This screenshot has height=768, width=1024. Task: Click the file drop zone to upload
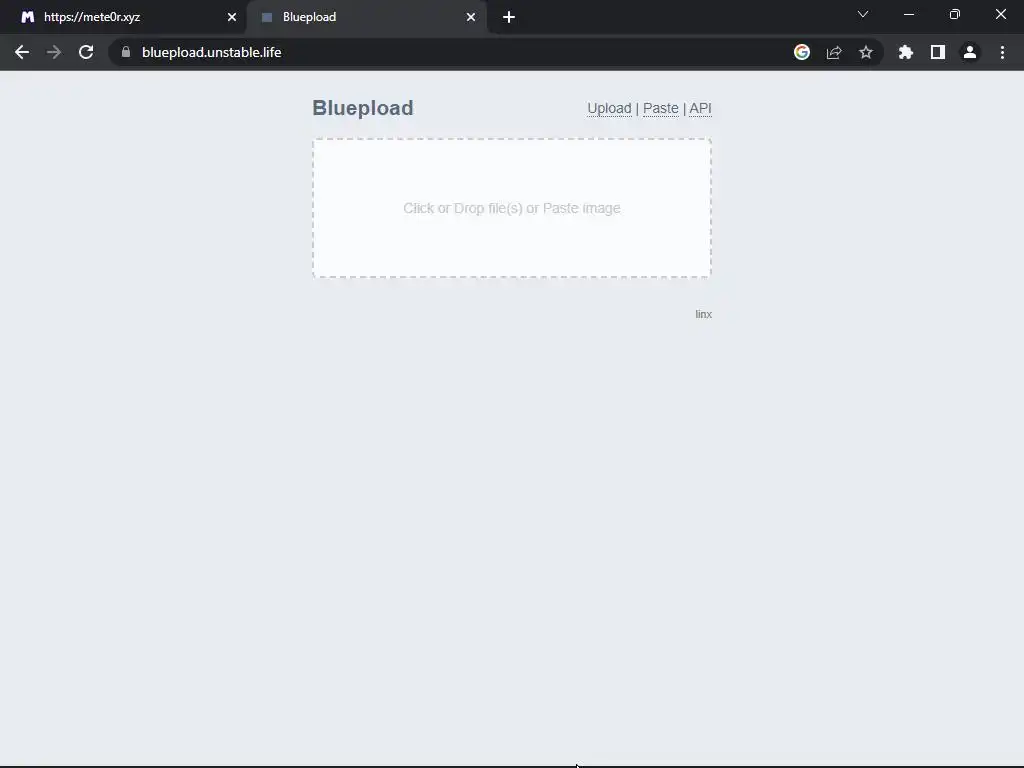click(x=512, y=208)
